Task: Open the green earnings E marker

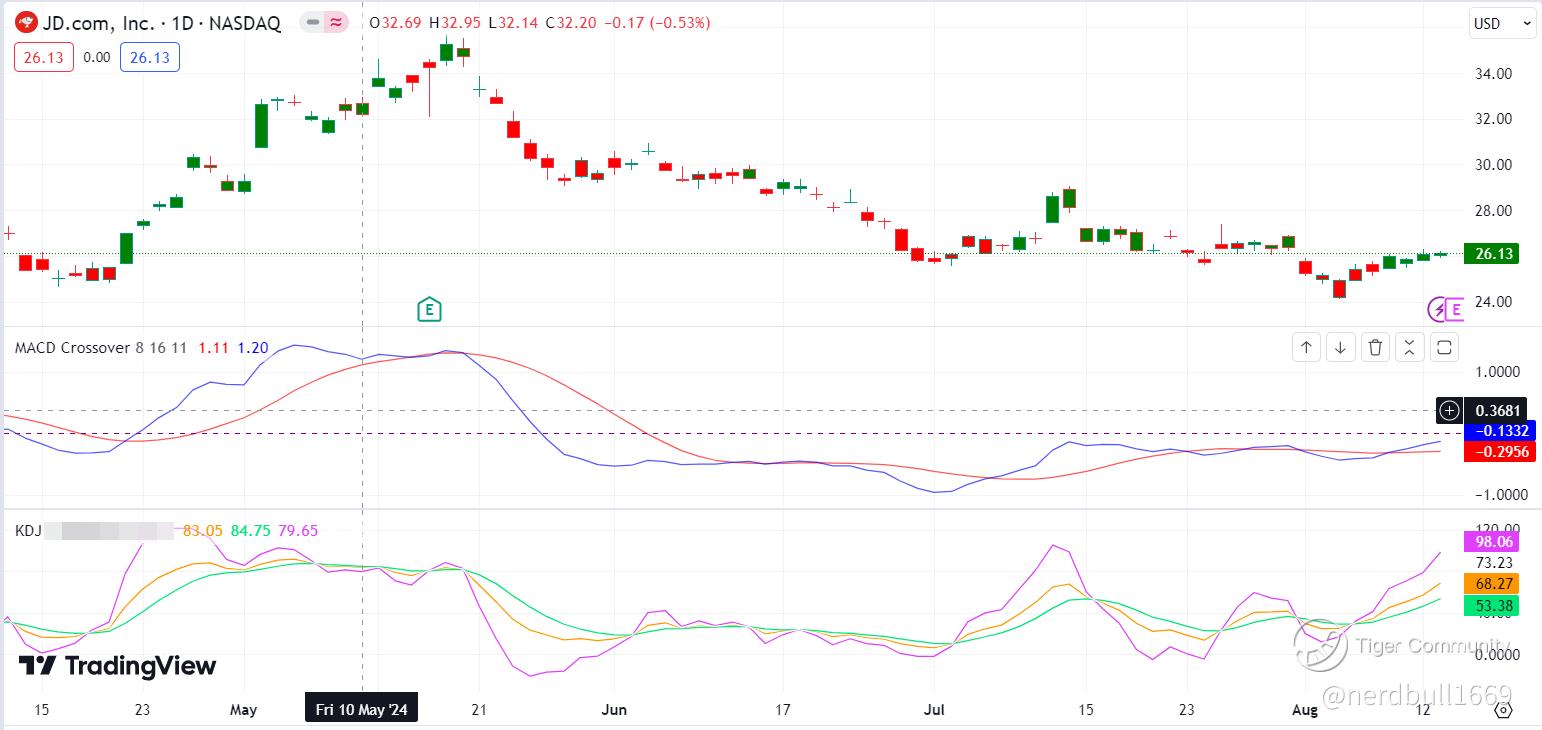Action: coord(429,309)
